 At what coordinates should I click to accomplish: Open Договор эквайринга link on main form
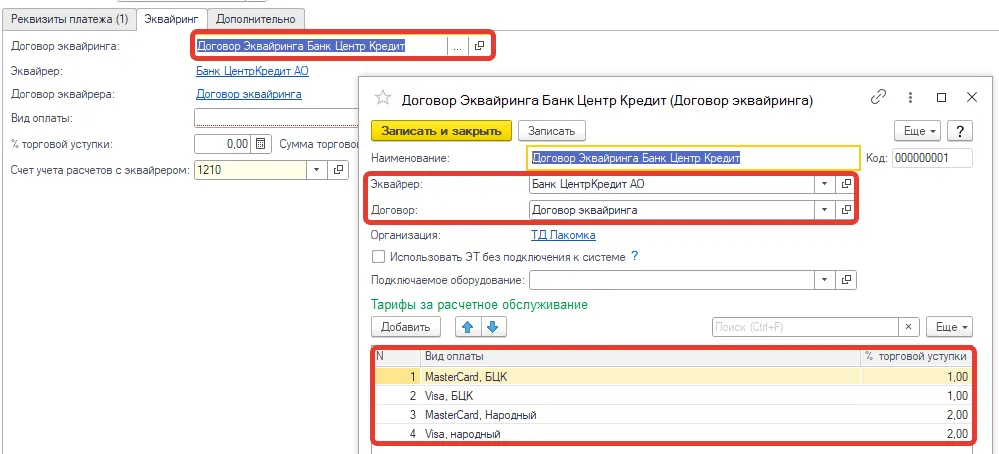tap(249, 94)
